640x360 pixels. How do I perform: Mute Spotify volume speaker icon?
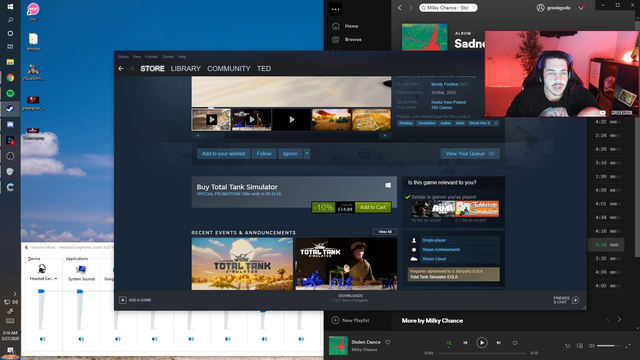[591, 346]
